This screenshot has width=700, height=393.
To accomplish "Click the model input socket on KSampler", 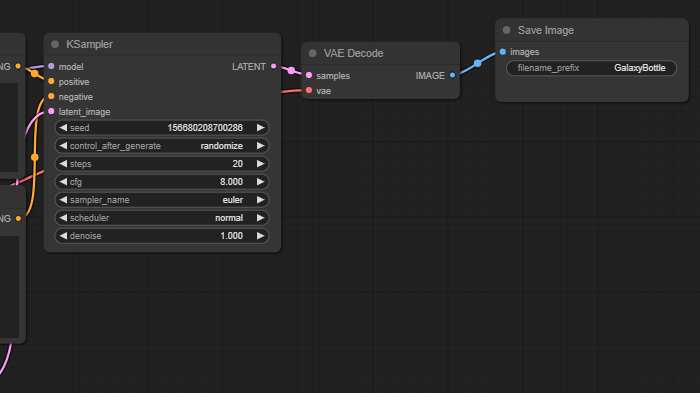I will click(x=51, y=66).
